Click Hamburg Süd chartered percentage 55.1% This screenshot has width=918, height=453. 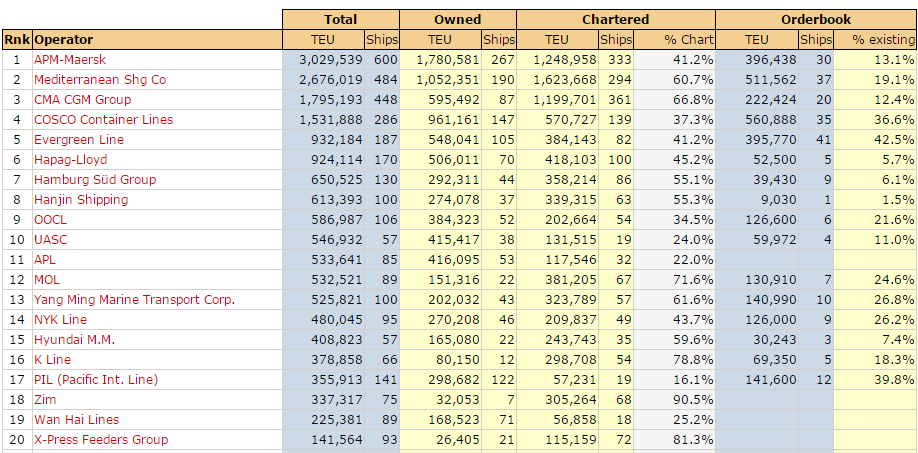[693, 180]
